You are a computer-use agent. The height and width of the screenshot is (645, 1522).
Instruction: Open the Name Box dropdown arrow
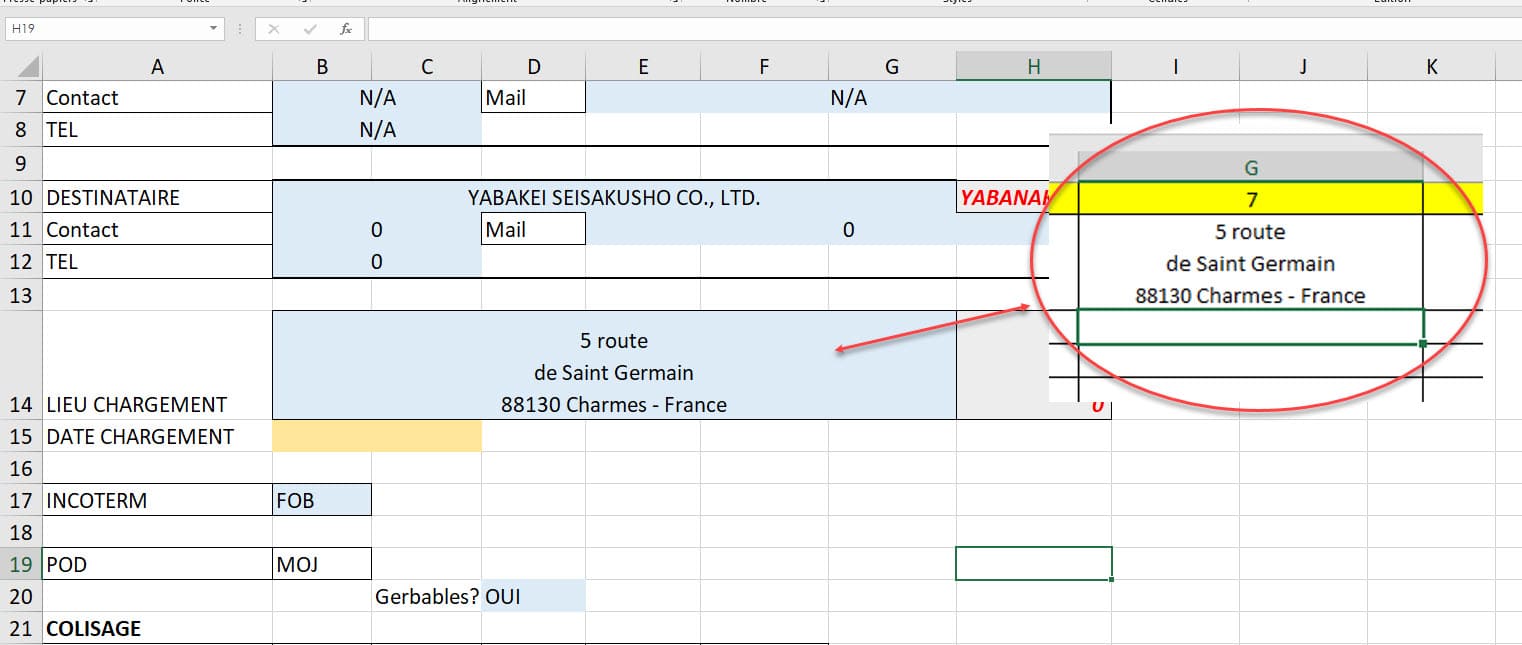[x=213, y=29]
